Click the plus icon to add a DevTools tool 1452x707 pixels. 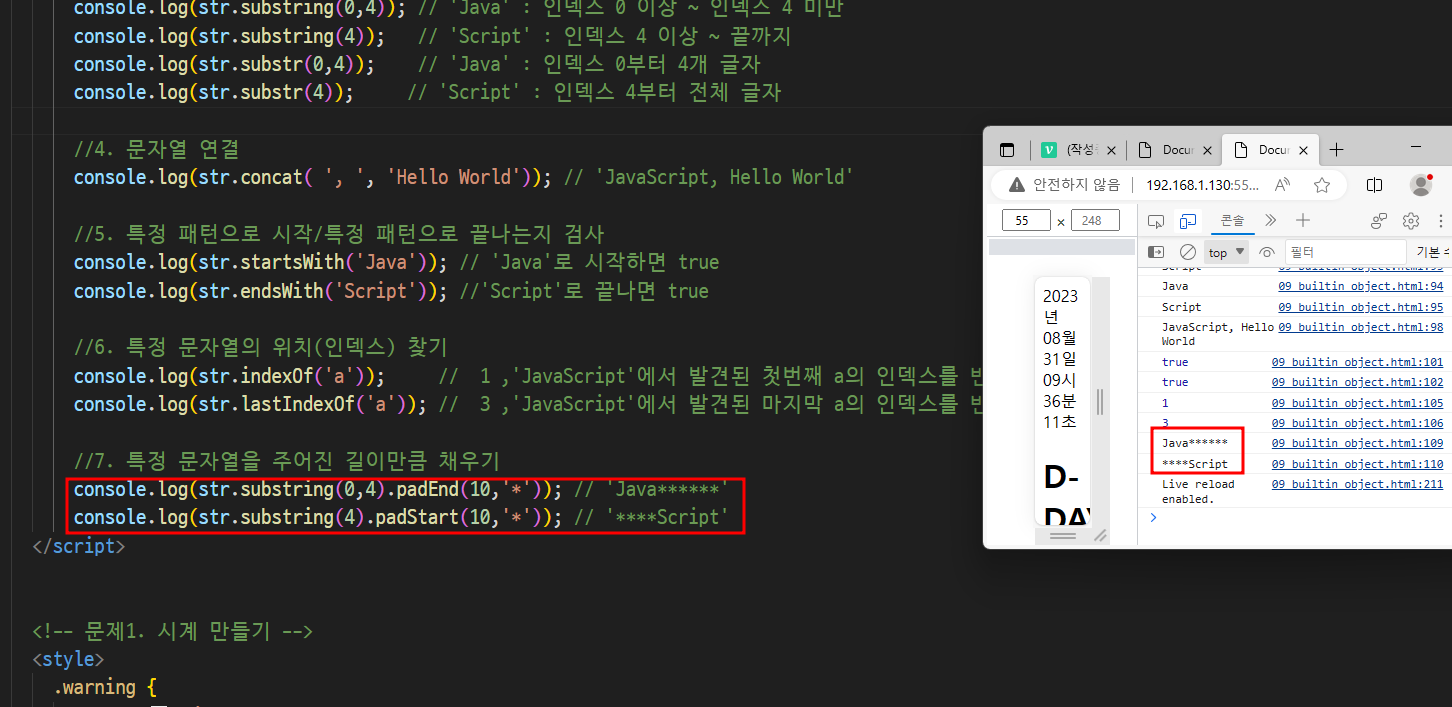(1302, 220)
